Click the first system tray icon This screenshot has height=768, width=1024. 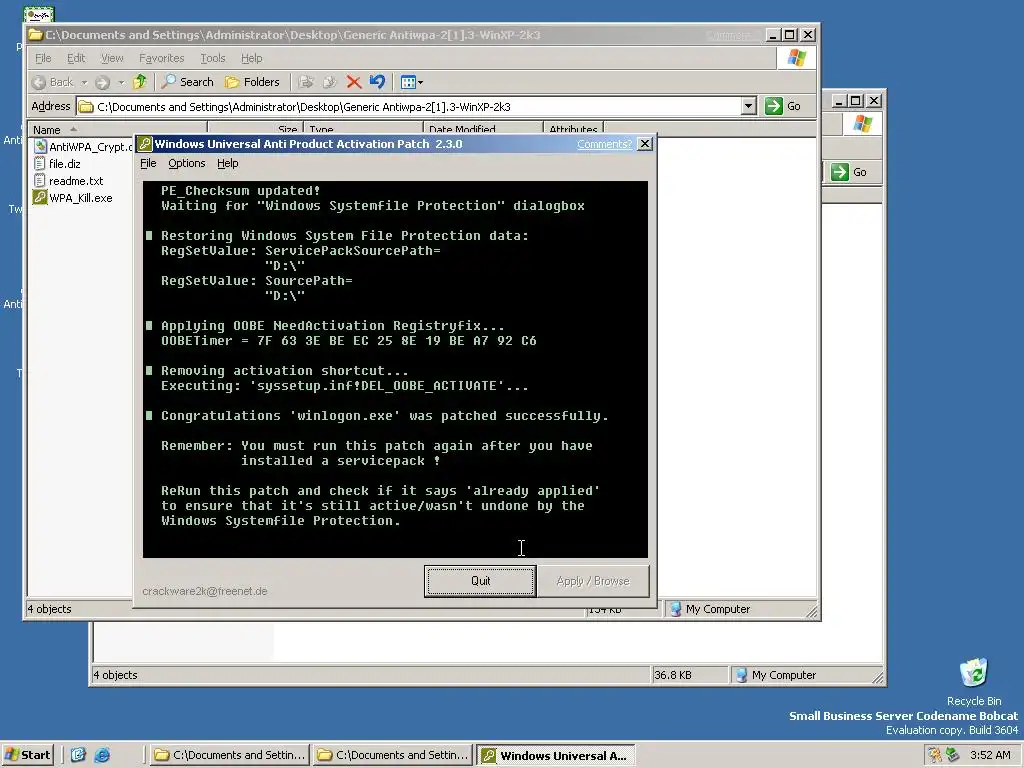click(x=935, y=755)
